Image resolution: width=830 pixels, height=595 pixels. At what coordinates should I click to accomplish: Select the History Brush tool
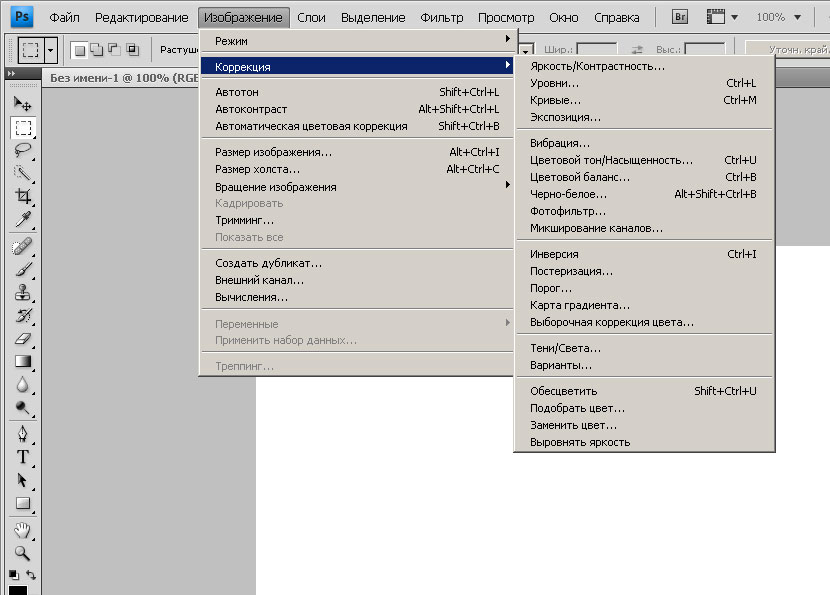coord(22,315)
